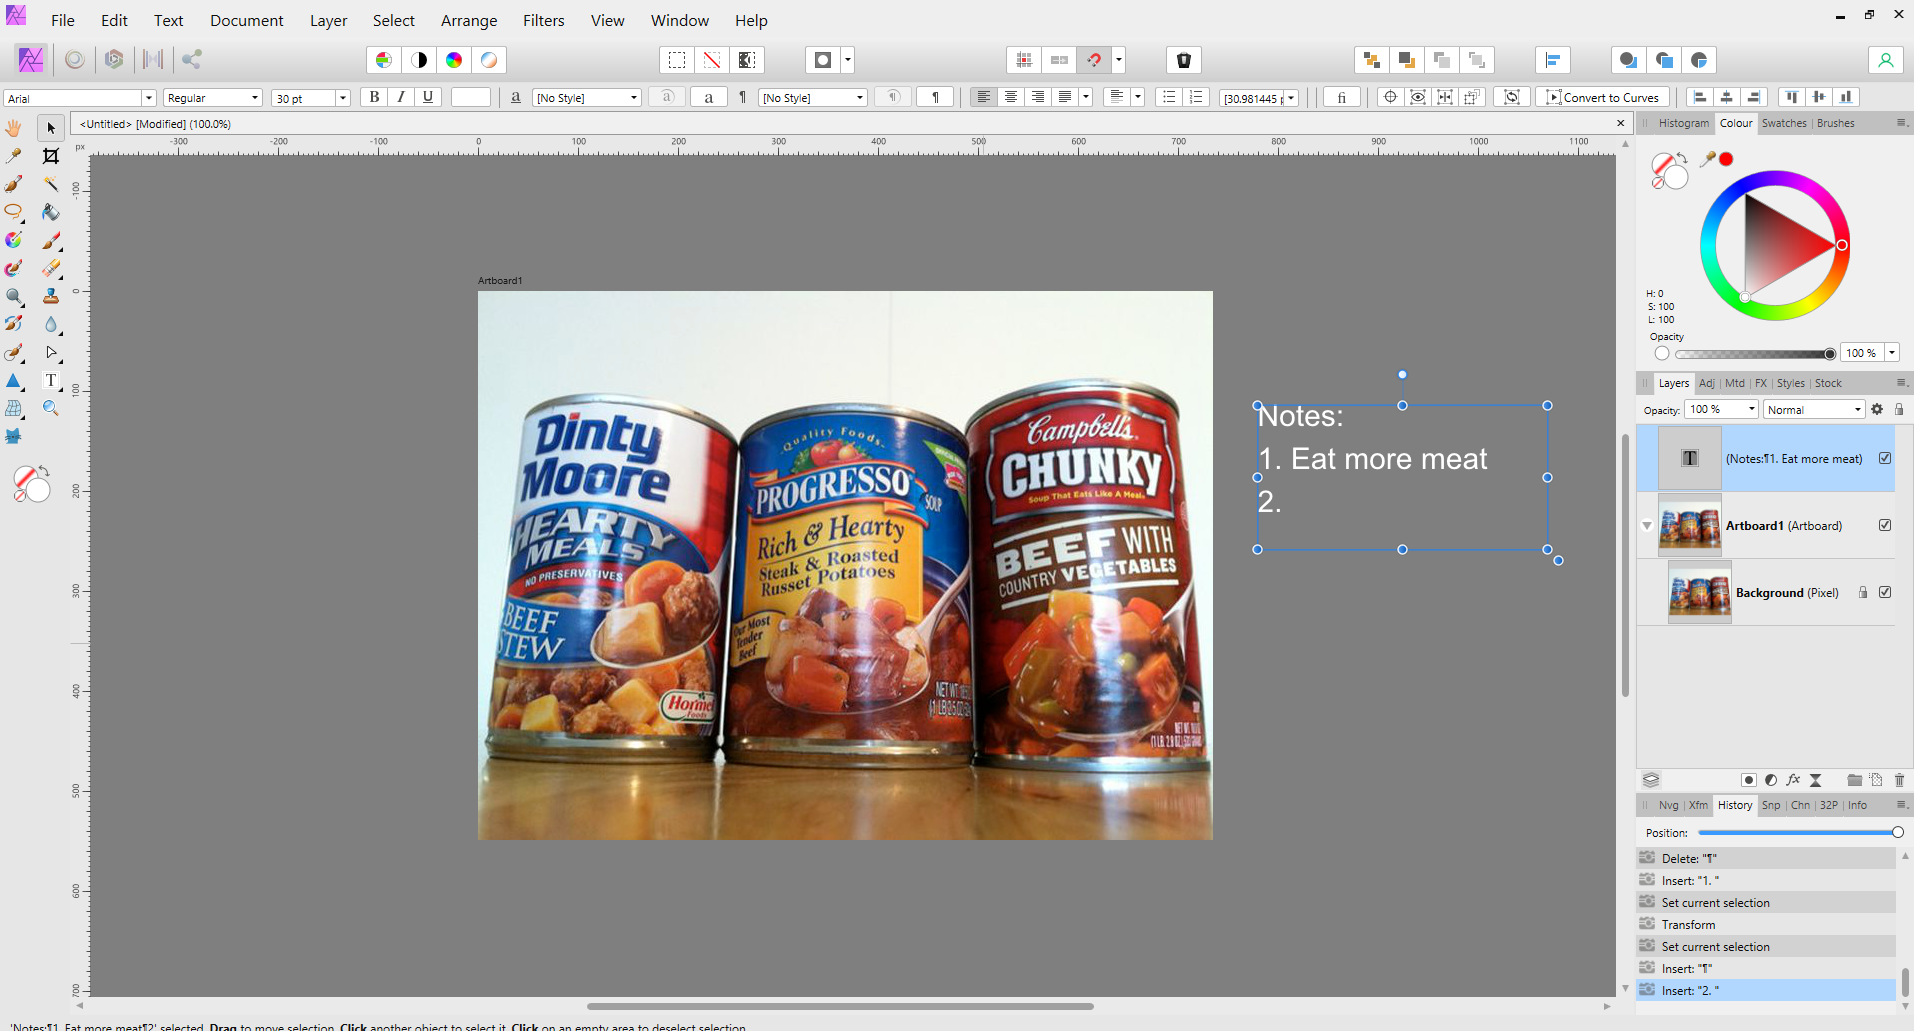Click the Italic formatting button
1914x1031 pixels.
point(401,97)
